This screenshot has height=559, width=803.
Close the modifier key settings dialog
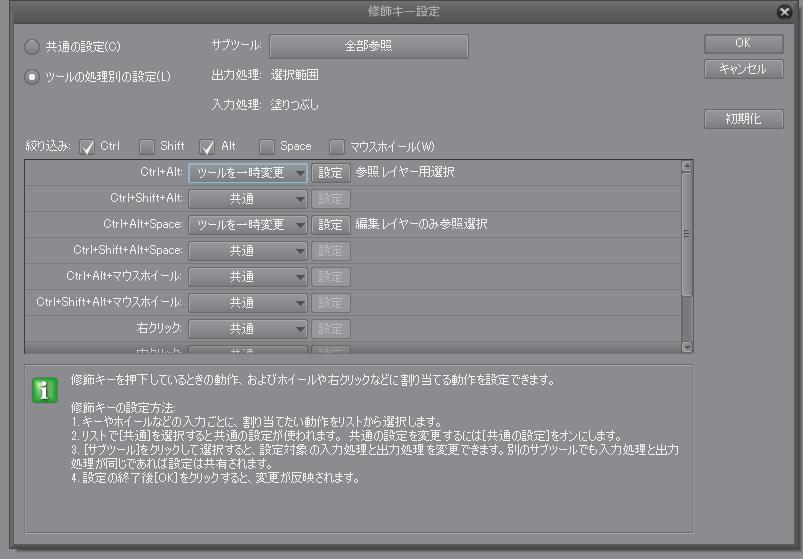[x=785, y=12]
